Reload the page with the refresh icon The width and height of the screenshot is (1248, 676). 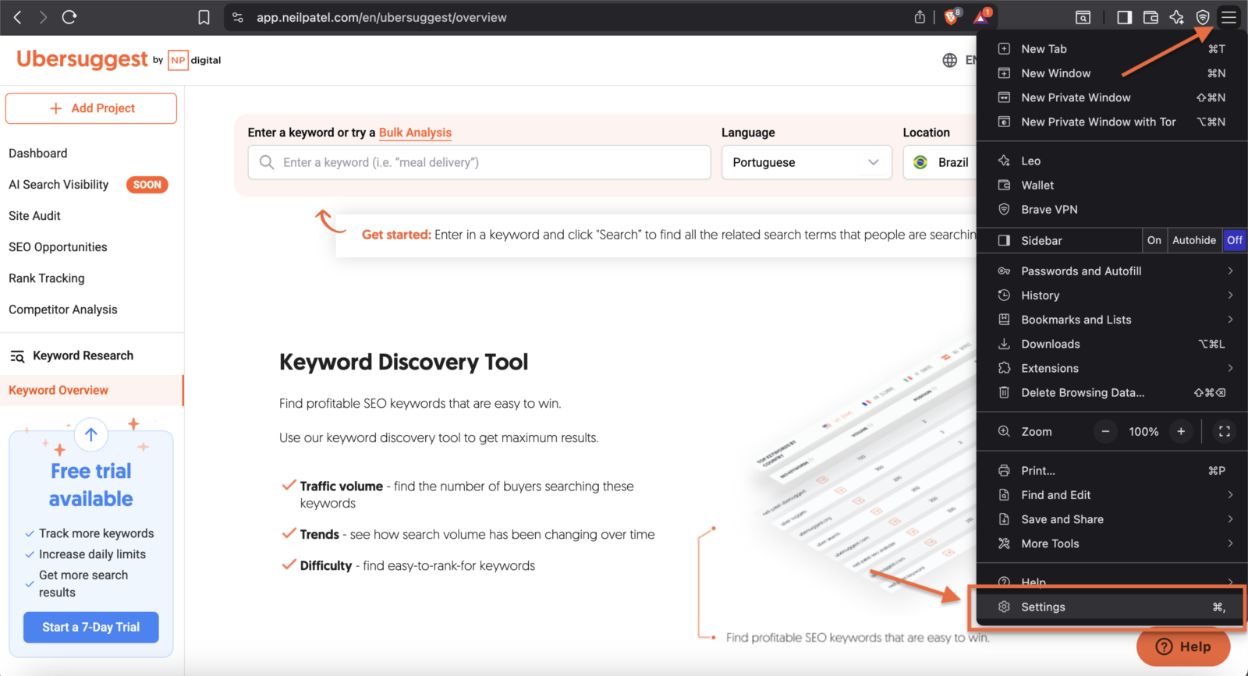click(69, 17)
